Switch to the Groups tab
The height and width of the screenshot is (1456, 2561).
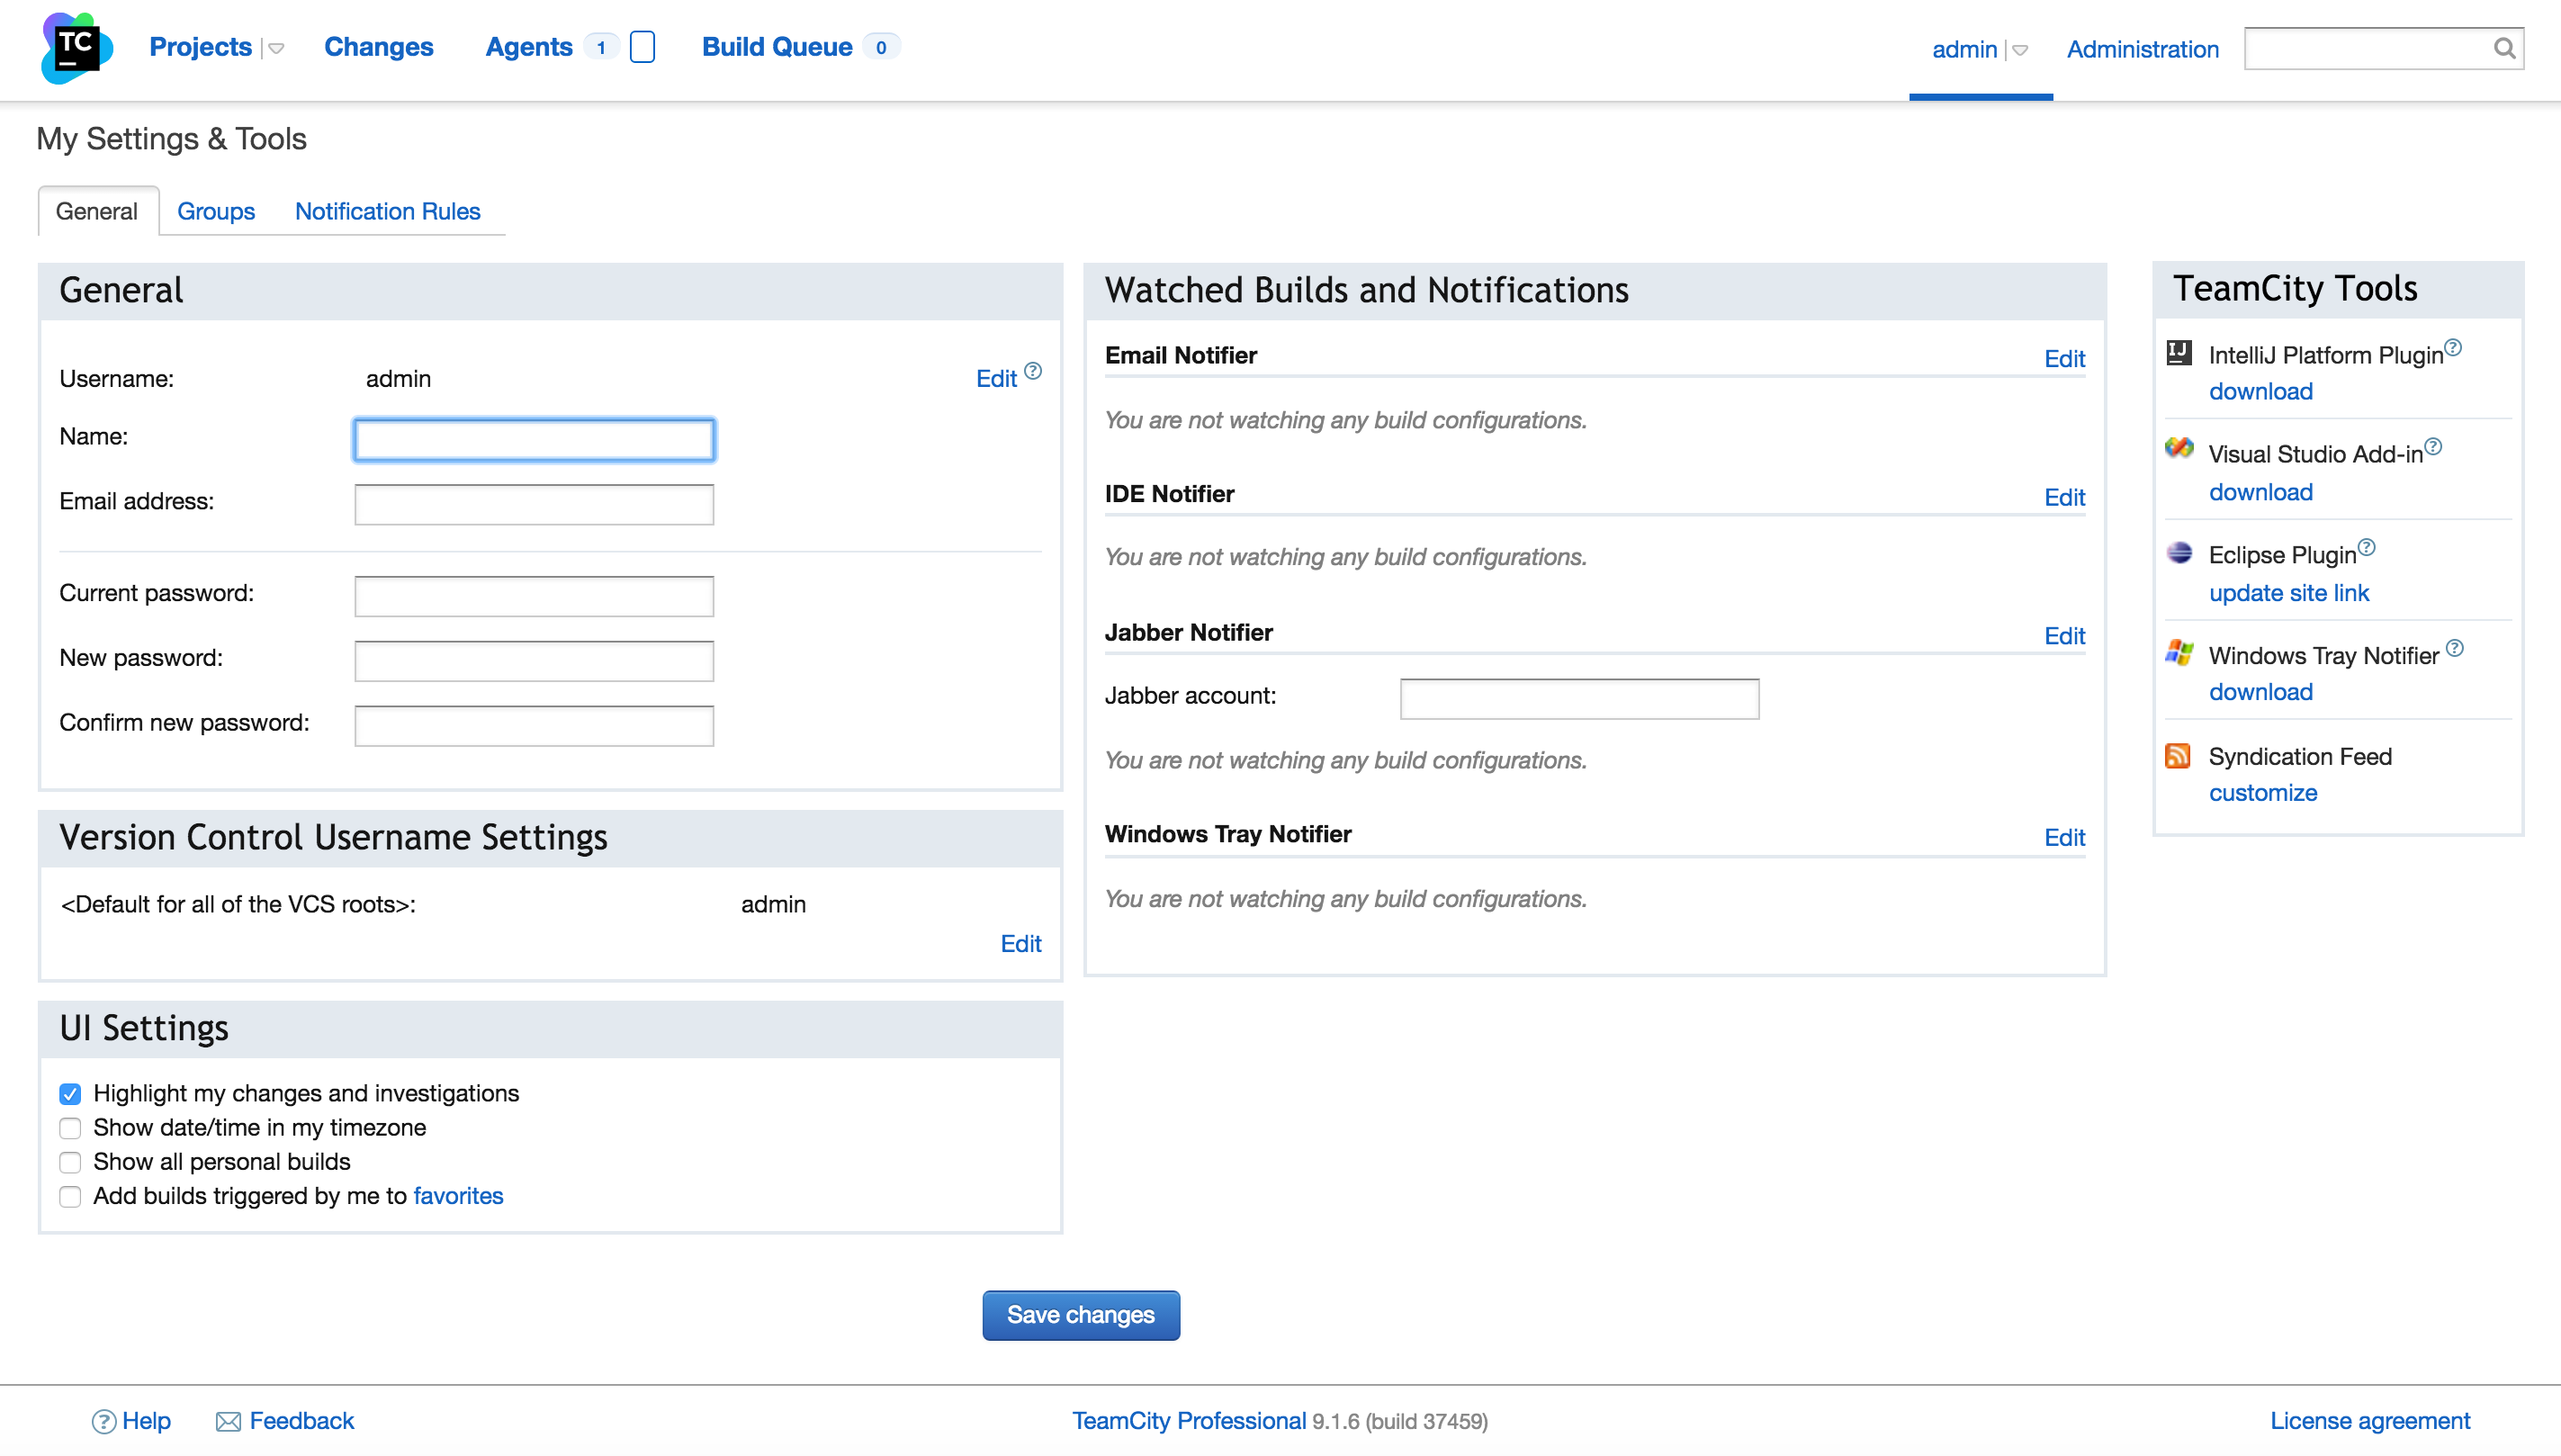[216, 211]
